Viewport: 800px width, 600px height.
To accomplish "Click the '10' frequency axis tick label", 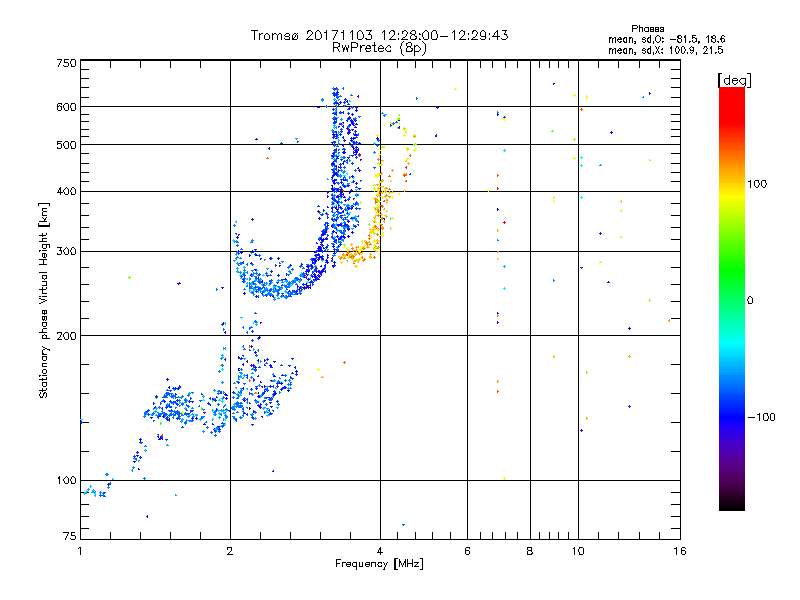I will 578,551.
